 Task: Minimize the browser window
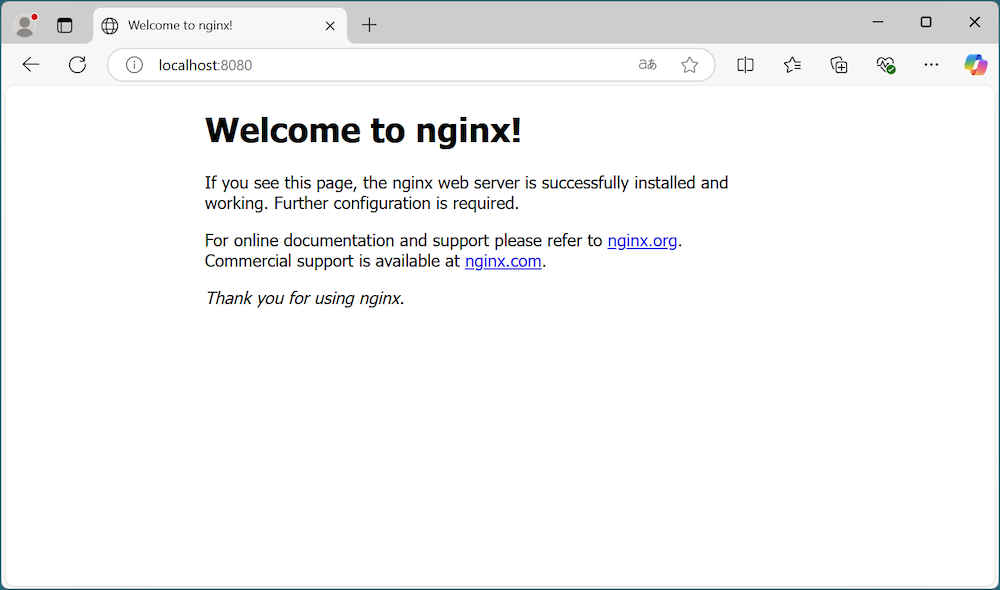point(878,22)
